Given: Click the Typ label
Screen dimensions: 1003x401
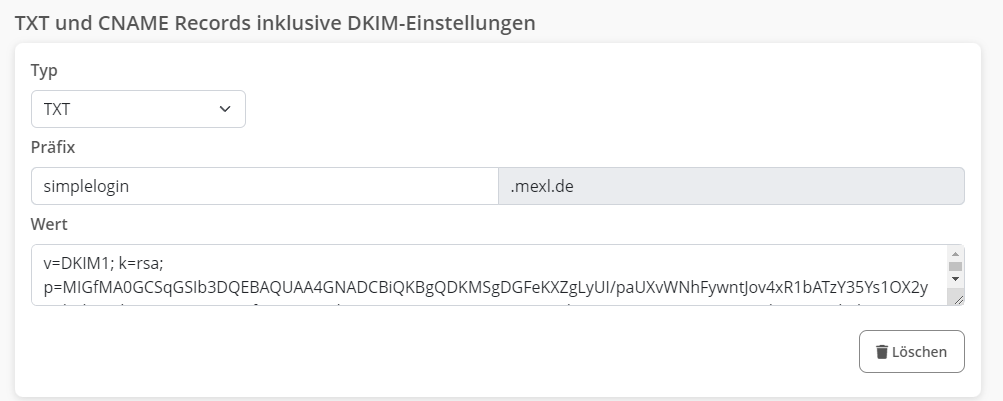Looking at the screenshot, I should 44,70.
